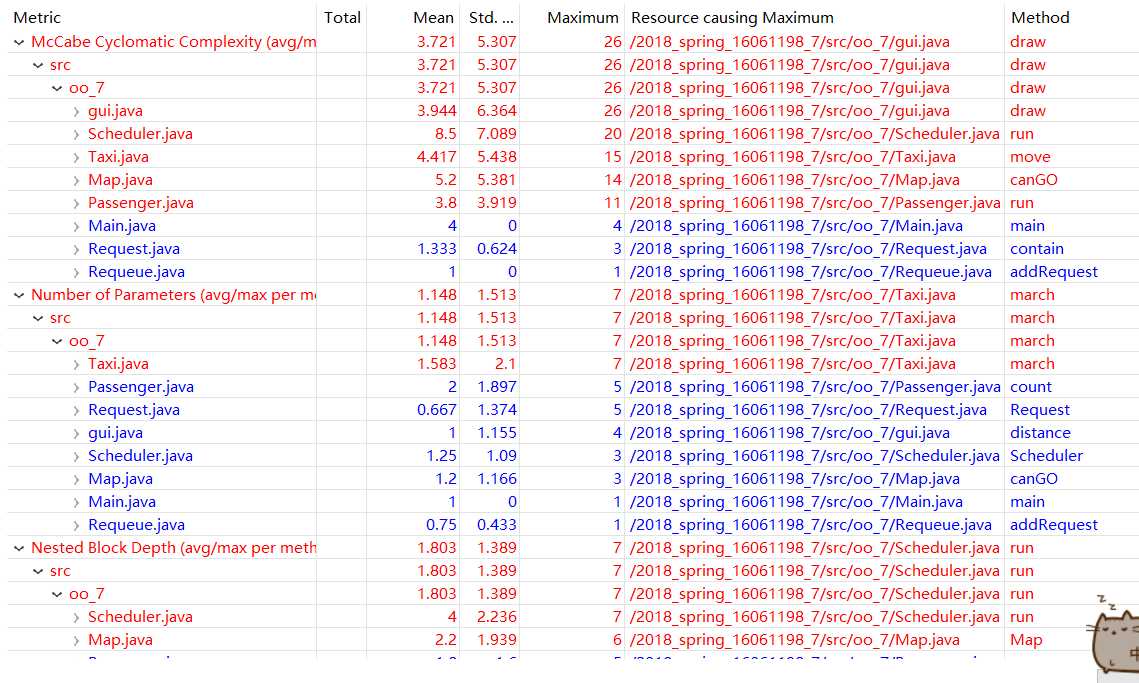Click the Method column header
Image resolution: width=1139 pixels, height=683 pixels.
[1040, 18]
